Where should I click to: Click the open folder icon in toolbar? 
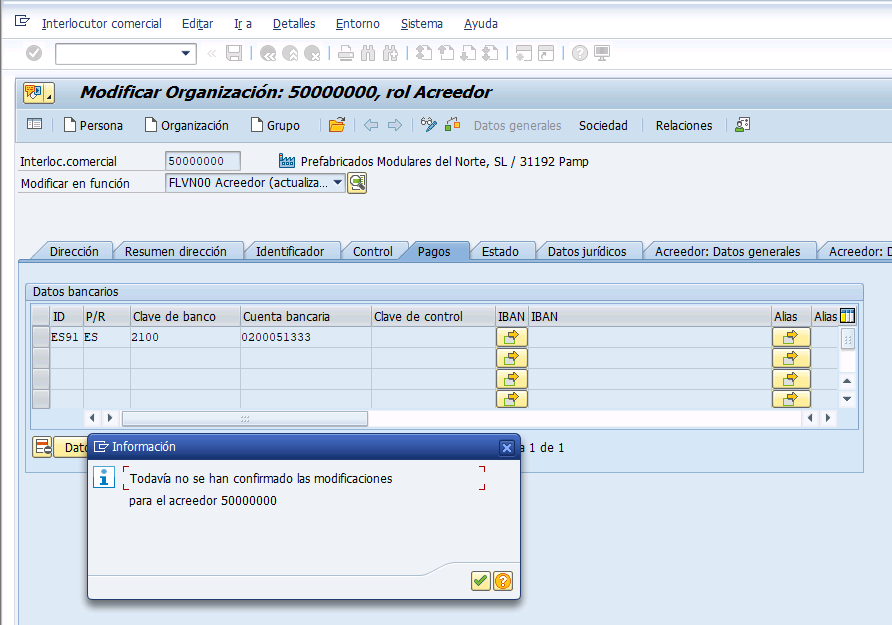337,125
